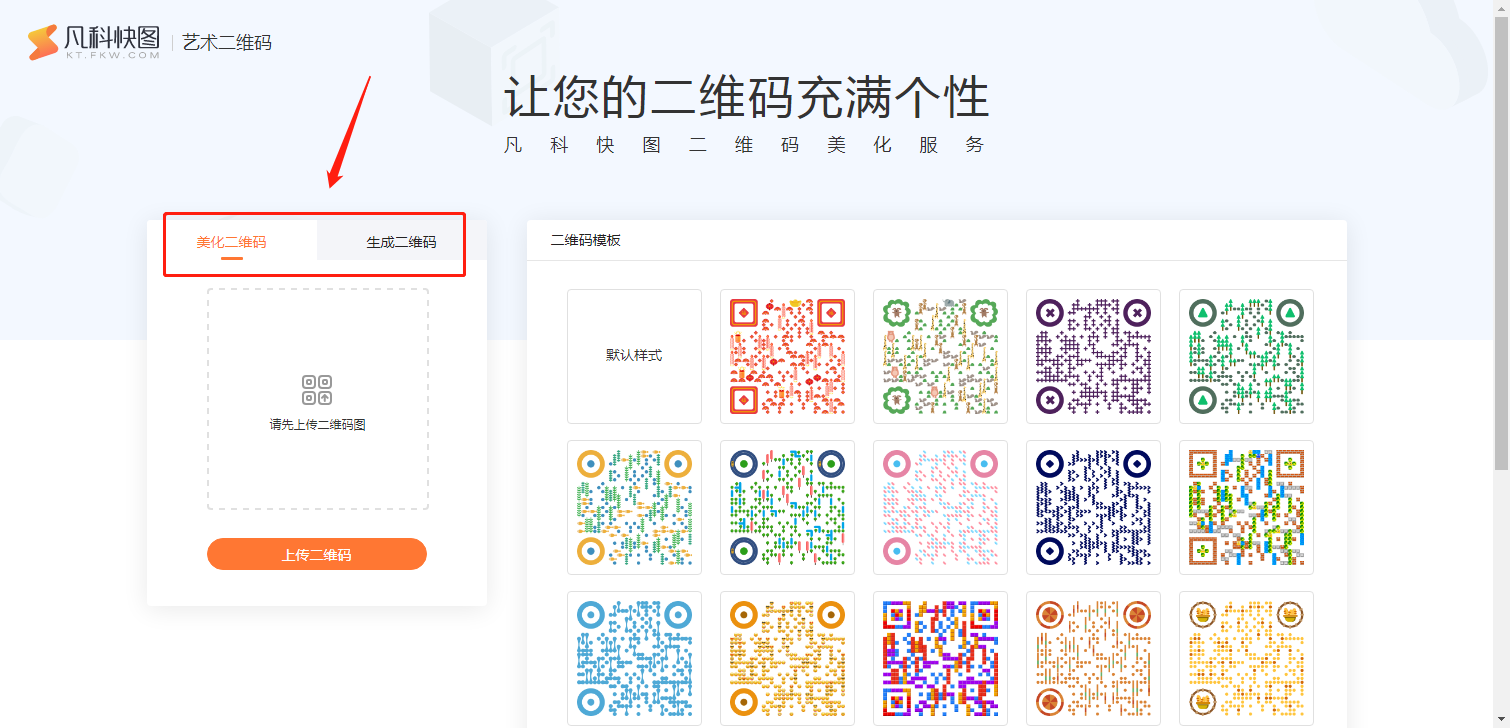The height and width of the screenshot is (728, 1510).
Task: Switch to the 生成二维码 tab
Action: click(x=401, y=242)
